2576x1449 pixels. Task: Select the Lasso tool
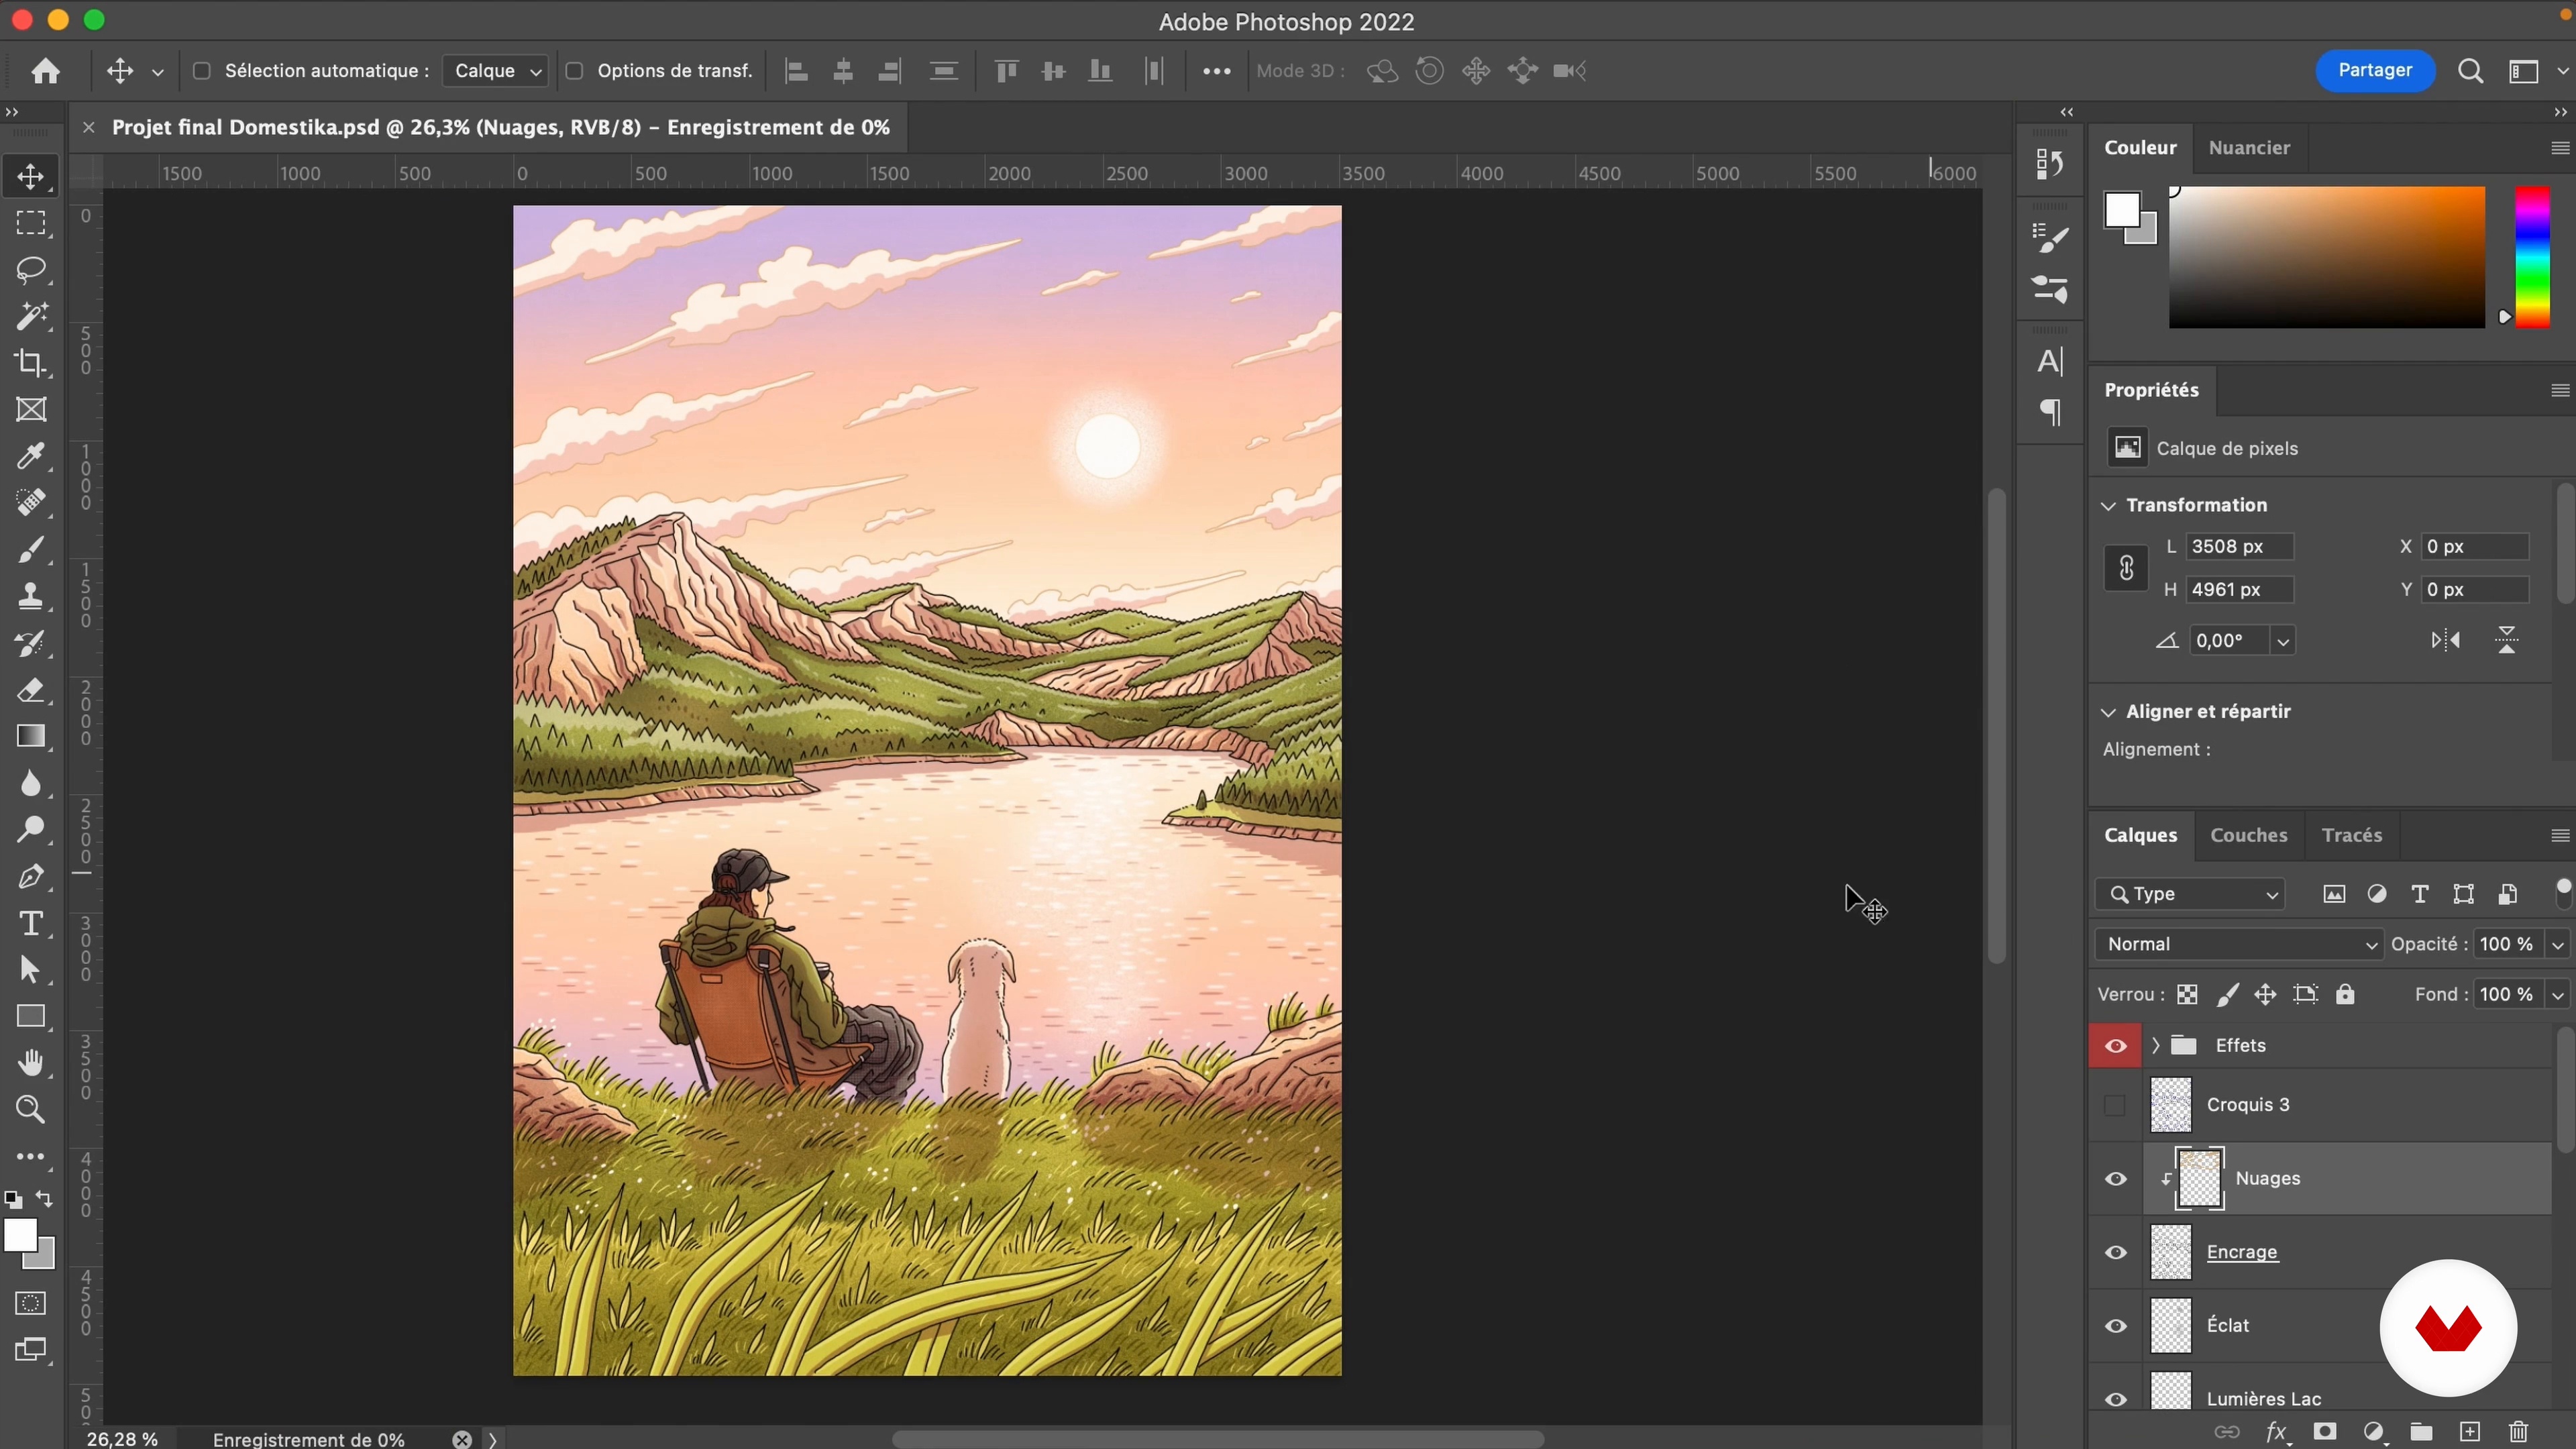[x=31, y=270]
